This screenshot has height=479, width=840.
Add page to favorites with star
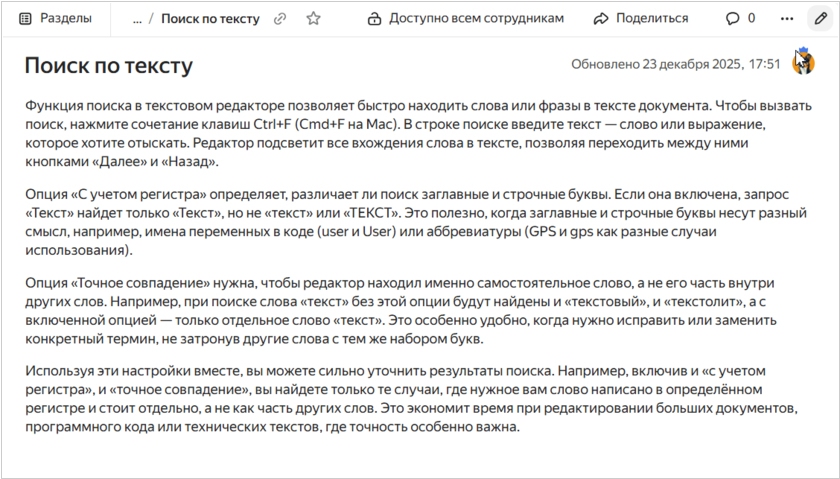point(313,19)
